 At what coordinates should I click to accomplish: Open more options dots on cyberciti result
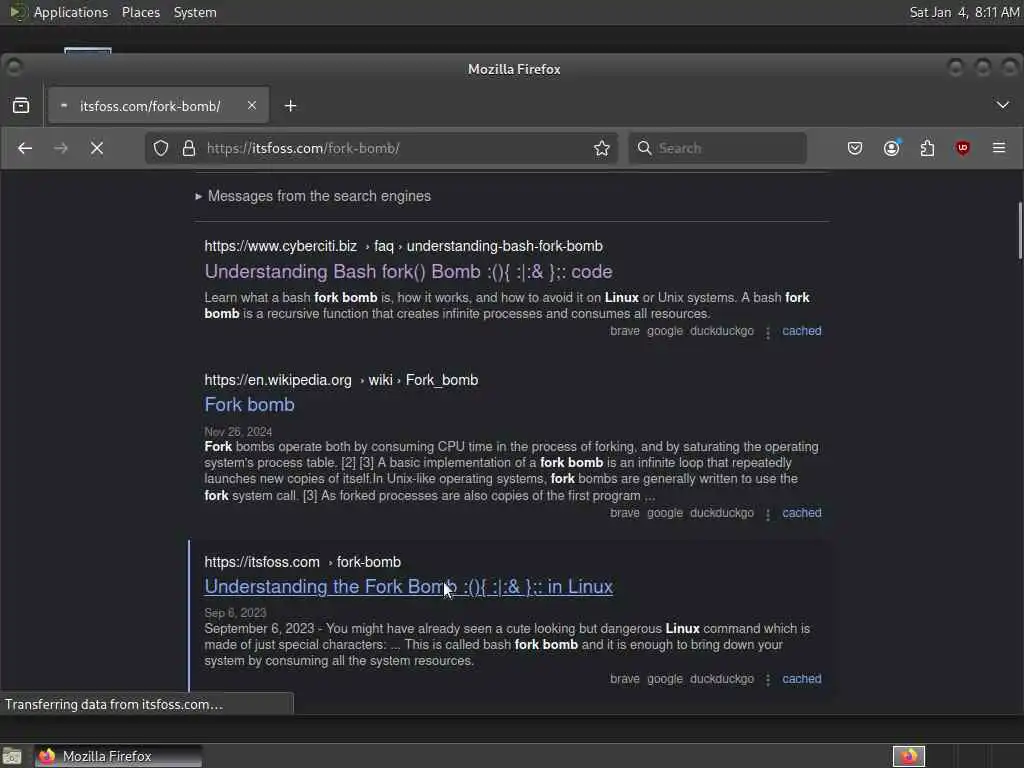tap(768, 332)
